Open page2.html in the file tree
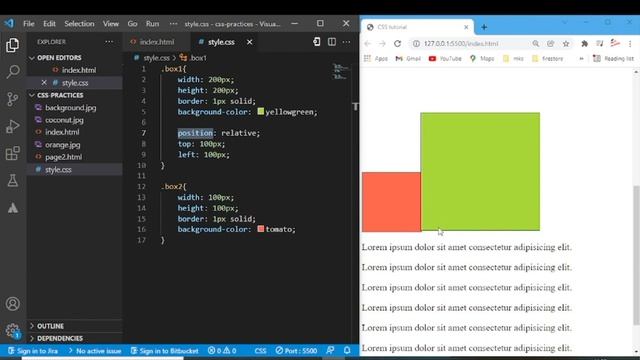The width and height of the screenshot is (640, 360). (x=75, y=157)
